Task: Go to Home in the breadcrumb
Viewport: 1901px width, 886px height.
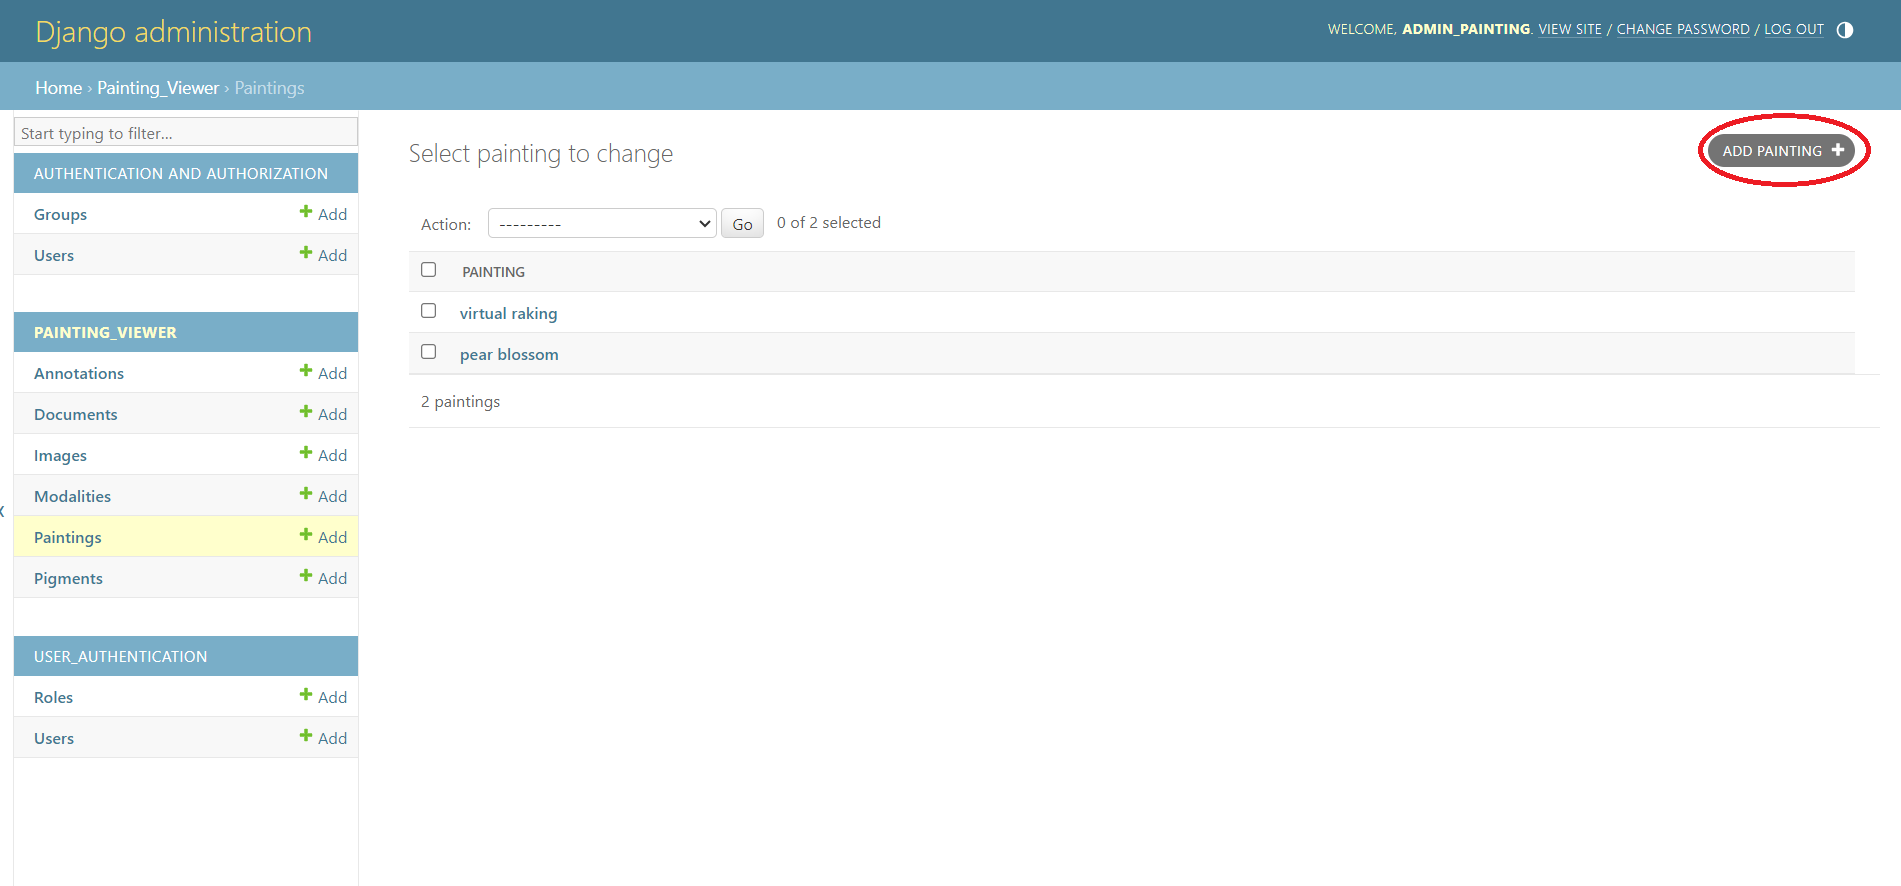Action: [x=58, y=88]
